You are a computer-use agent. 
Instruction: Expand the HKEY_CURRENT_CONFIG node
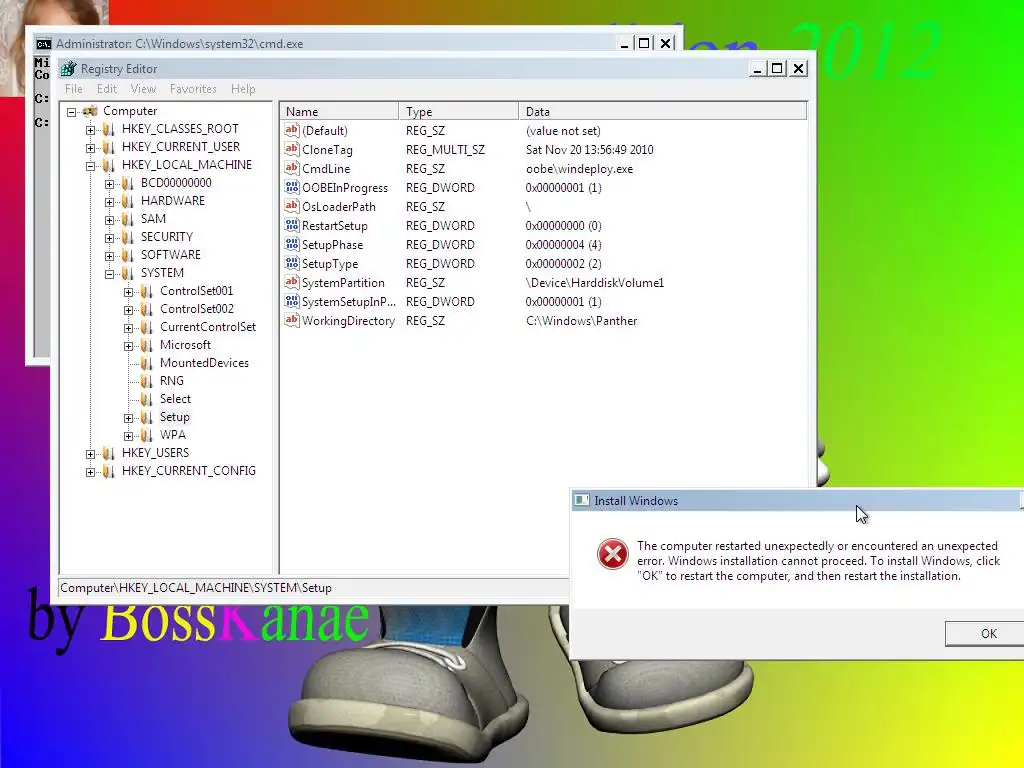90,472
